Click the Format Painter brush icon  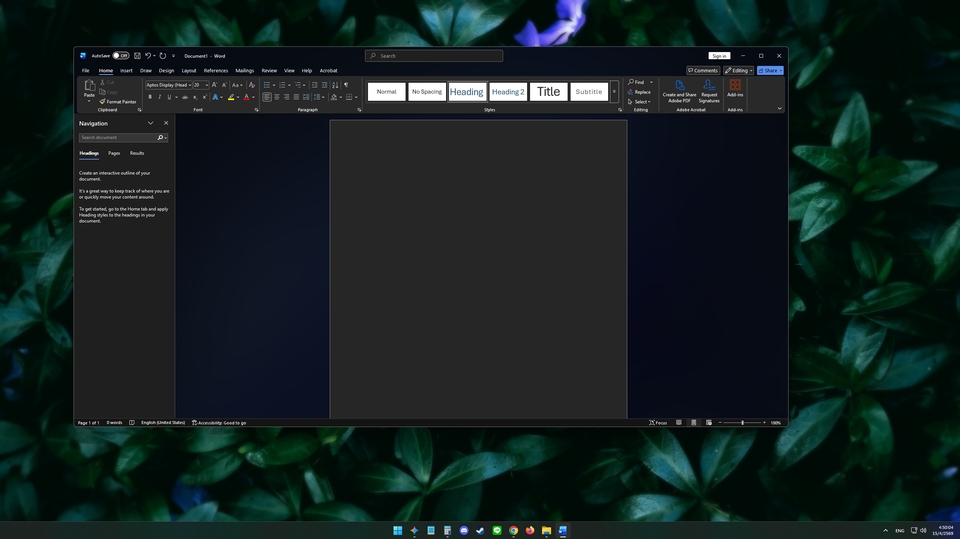[102, 102]
